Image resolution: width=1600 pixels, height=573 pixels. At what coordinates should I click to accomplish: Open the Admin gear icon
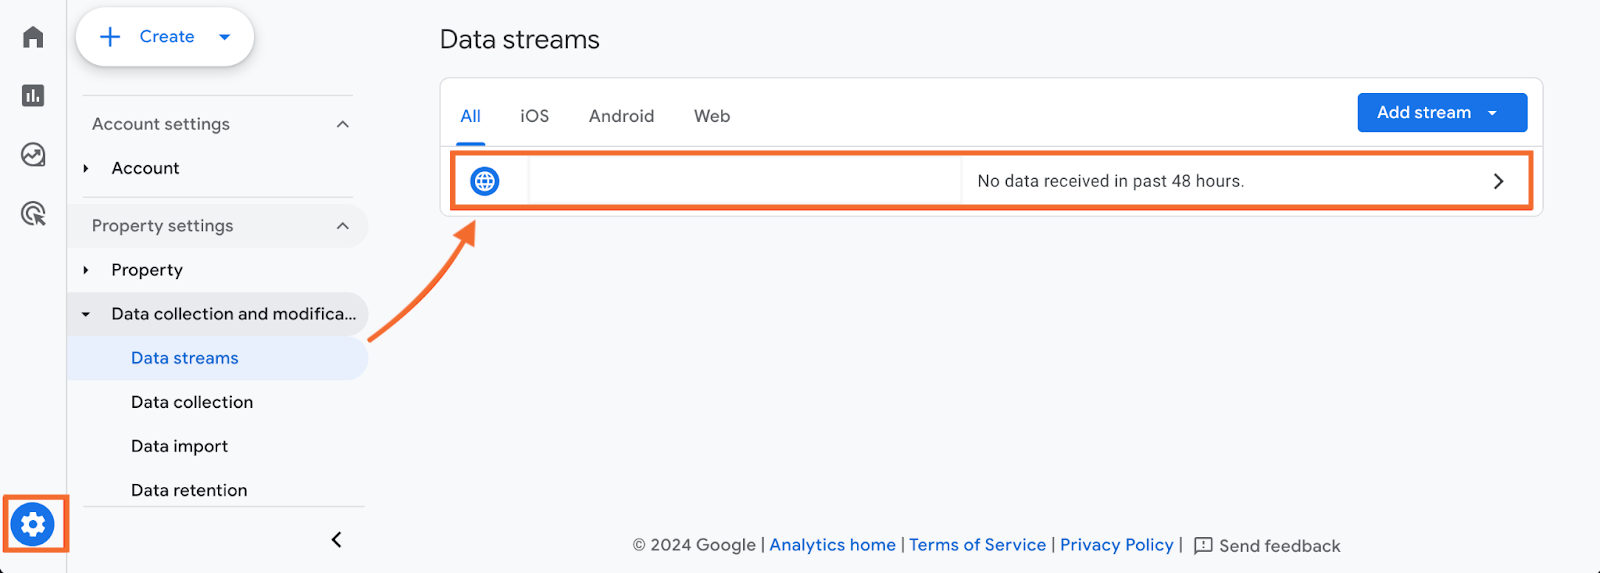click(x=33, y=524)
